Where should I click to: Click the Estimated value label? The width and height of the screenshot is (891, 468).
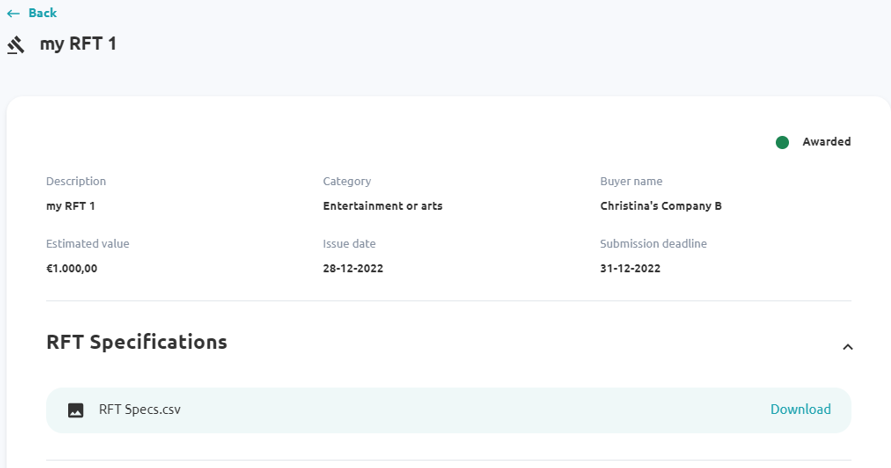click(88, 244)
